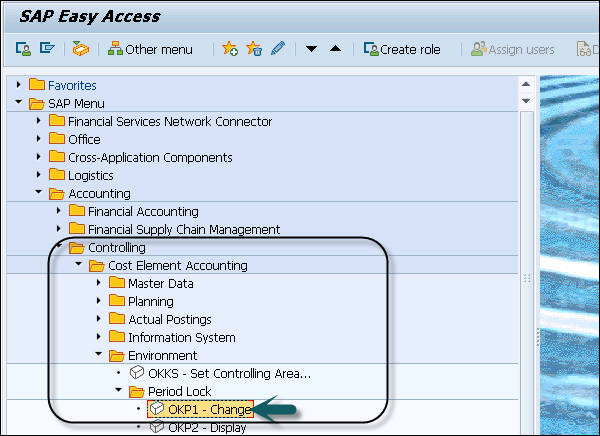
Task: Expand the Master Data folder
Action: pos(99,283)
